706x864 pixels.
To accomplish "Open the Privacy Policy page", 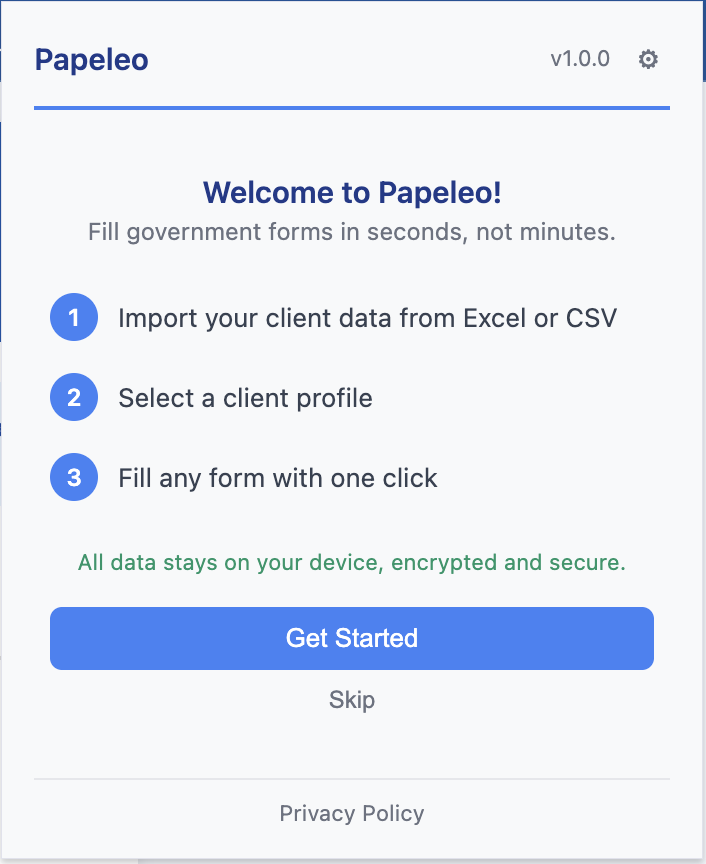I will coord(351,813).
